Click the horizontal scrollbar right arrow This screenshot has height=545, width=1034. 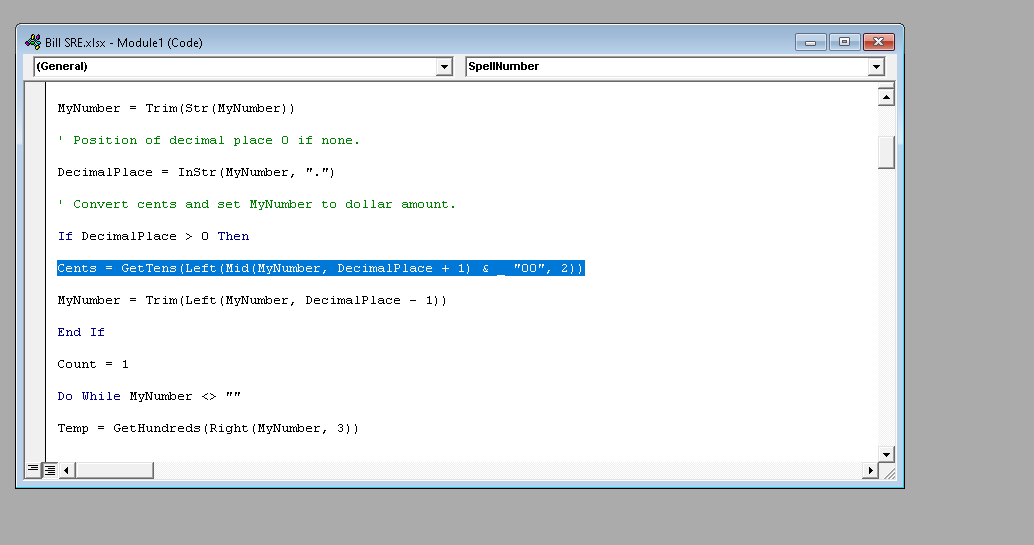[x=870, y=470]
